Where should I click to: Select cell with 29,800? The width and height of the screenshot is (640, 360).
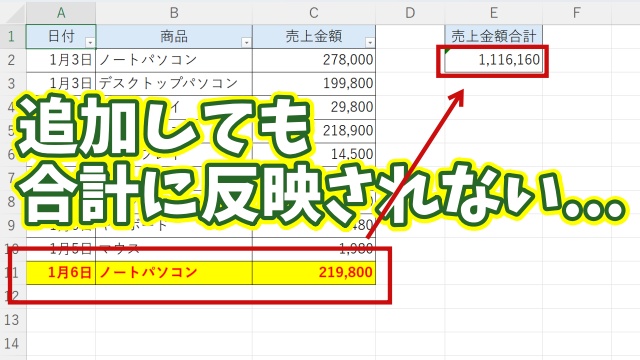coord(314,107)
